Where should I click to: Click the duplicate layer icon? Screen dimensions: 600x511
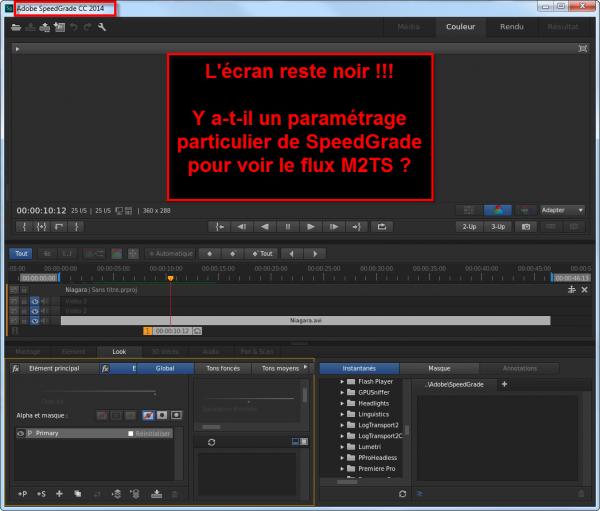pos(78,494)
